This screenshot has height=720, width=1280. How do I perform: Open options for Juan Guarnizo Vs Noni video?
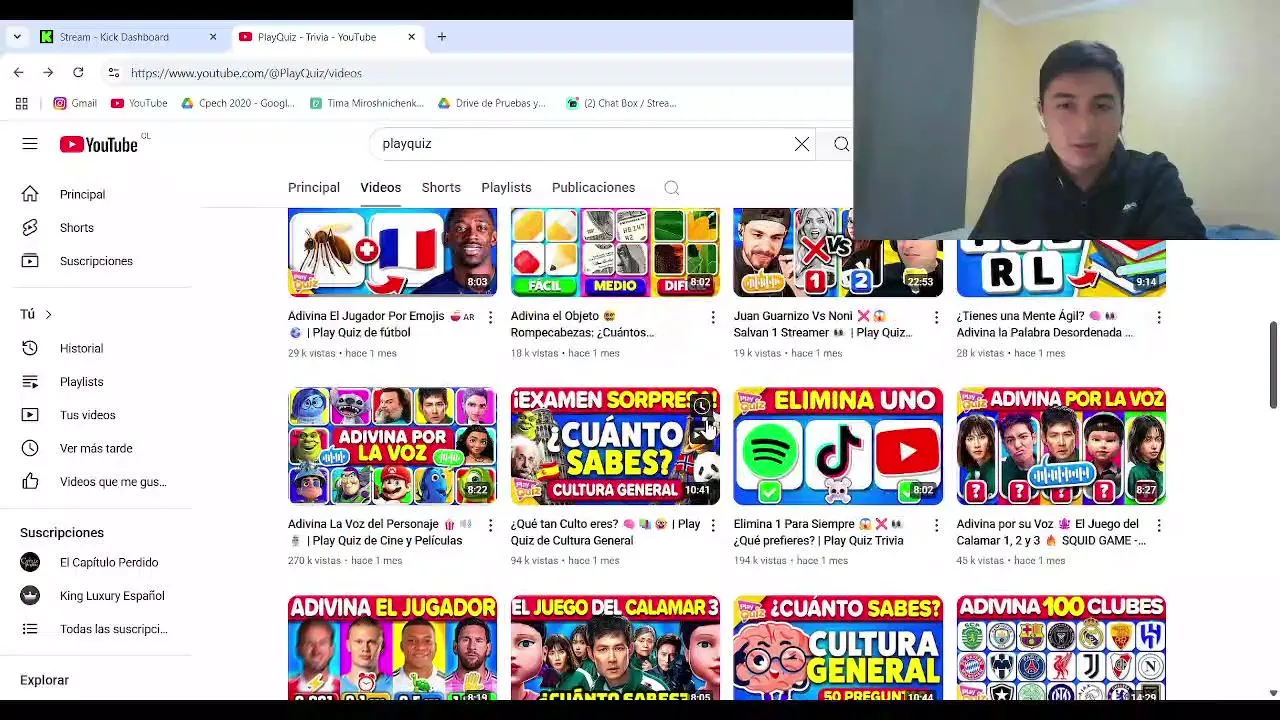[x=936, y=317]
